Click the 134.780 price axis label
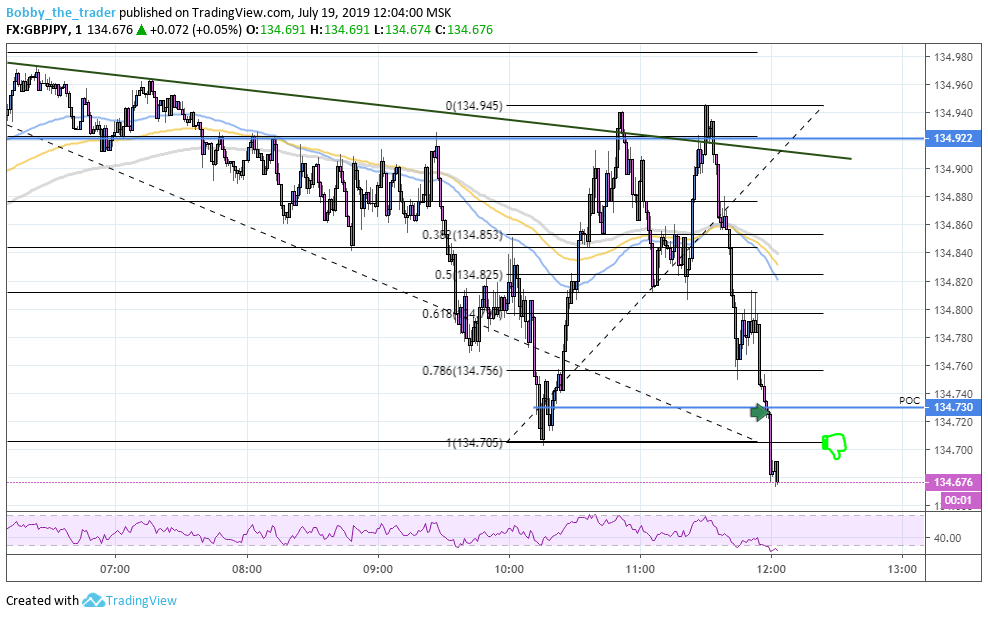Screen dimensions: 988x618 pos(953,338)
